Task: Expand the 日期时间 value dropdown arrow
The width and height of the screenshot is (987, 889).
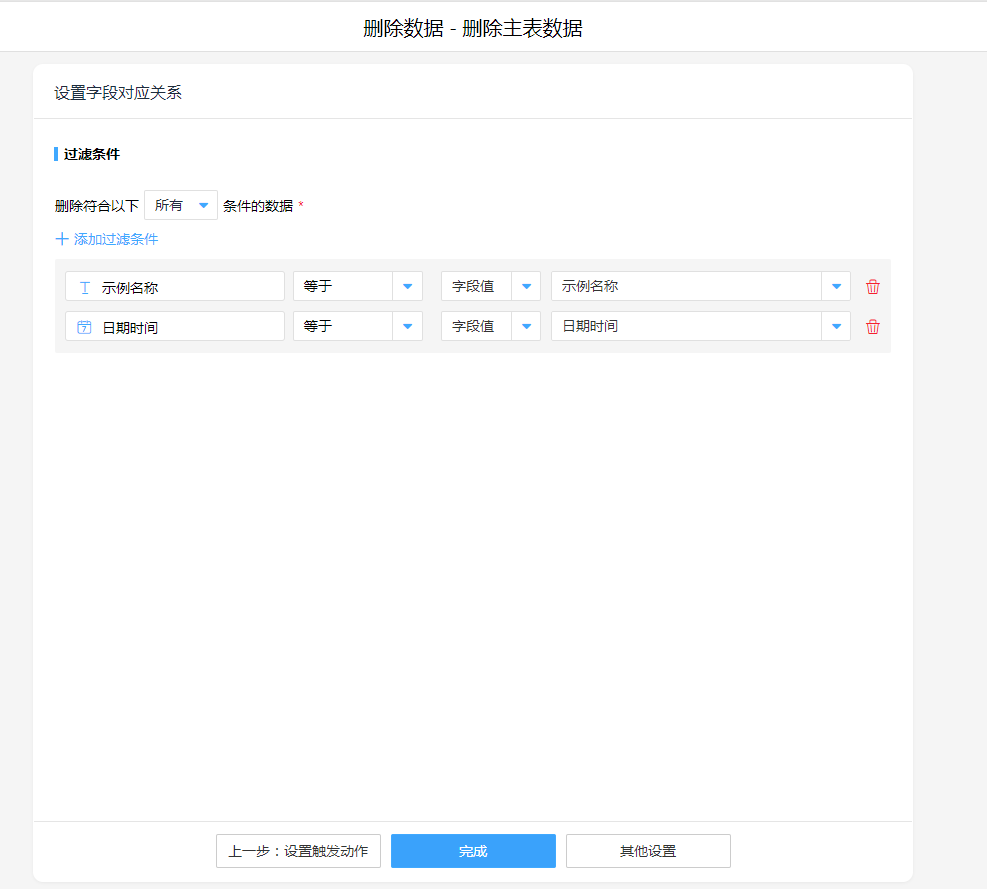Action: coord(836,326)
